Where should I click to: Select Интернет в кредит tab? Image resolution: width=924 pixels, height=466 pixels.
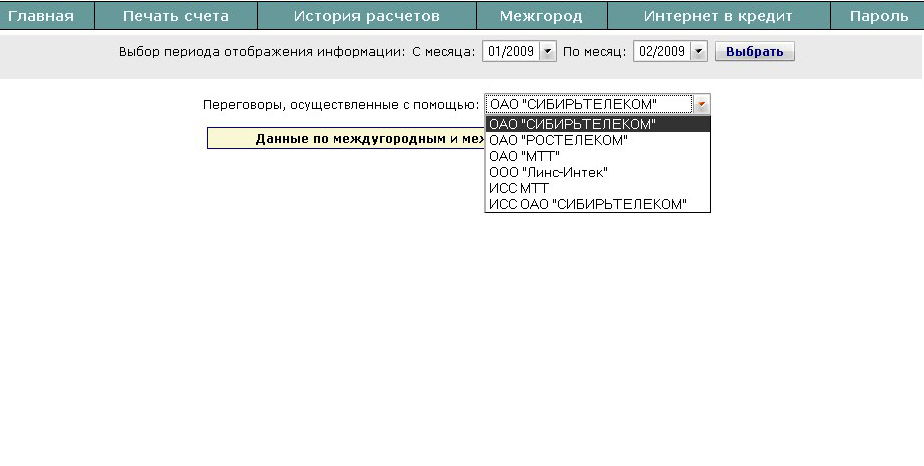tap(718, 16)
